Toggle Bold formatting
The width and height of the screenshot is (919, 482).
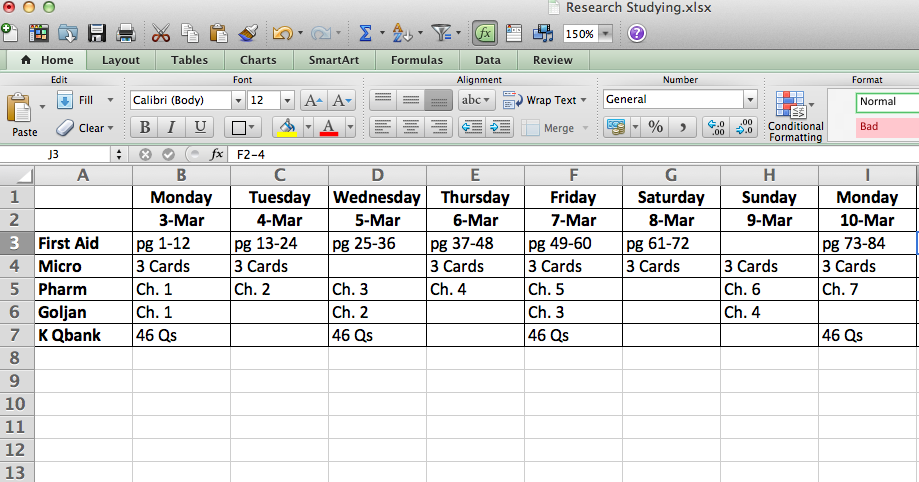tap(145, 127)
